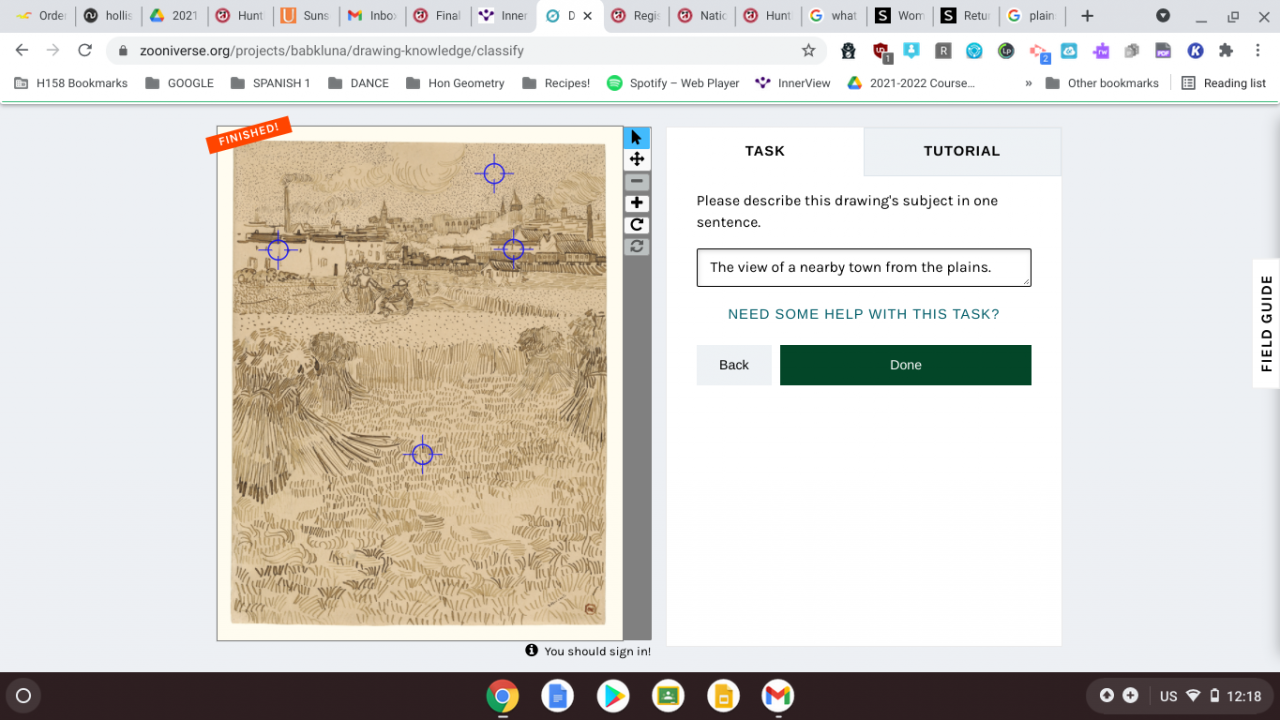Switch to the Inbox Gmail tab
The width and height of the screenshot is (1280, 720).
[x=371, y=16]
